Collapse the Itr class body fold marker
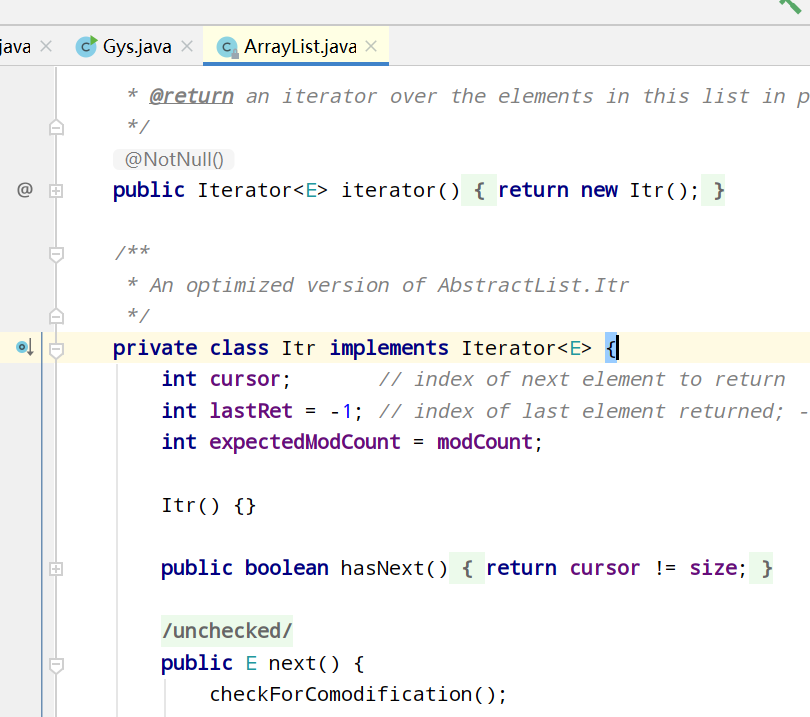The image size is (810, 717). pyautogui.click(x=56, y=350)
